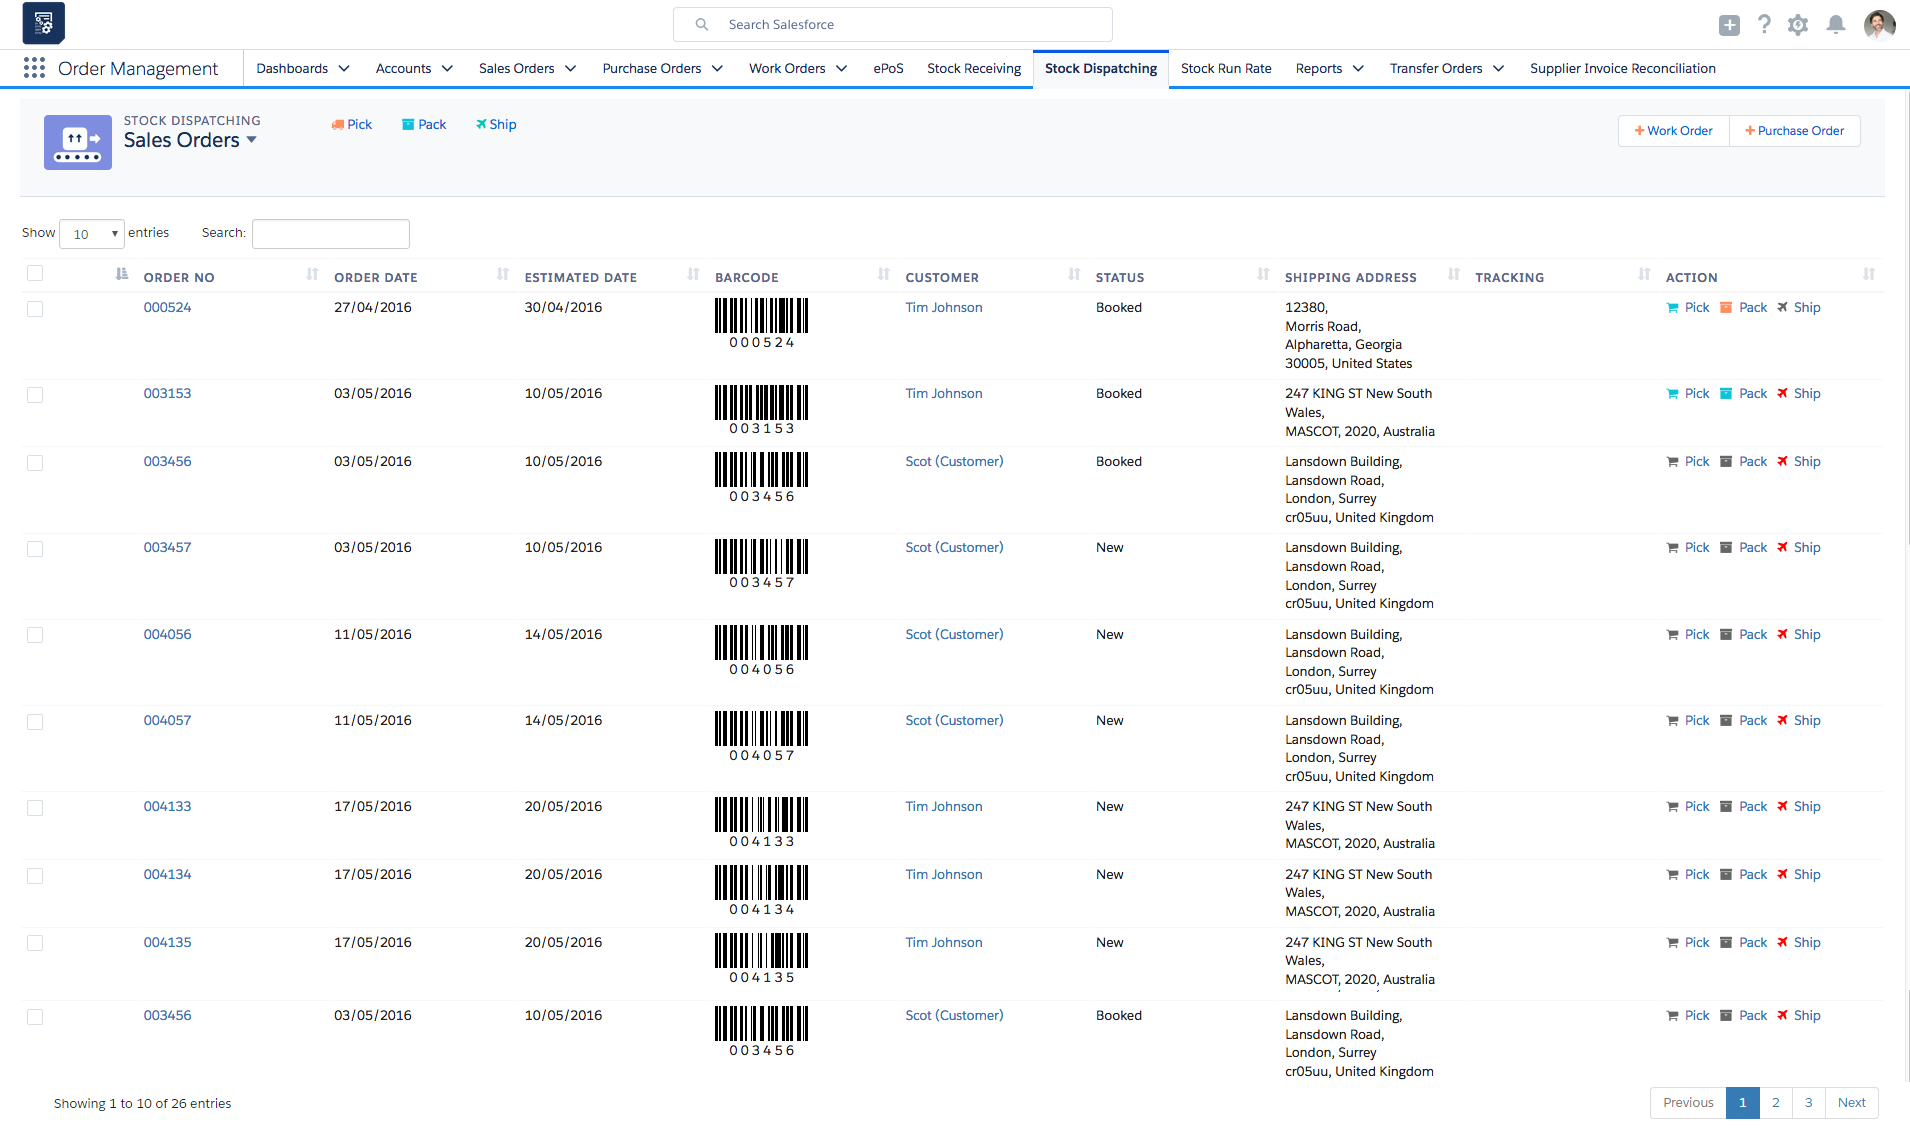Sort by the Order Date column sort icon
The image size is (1910, 1134).
click(503, 275)
